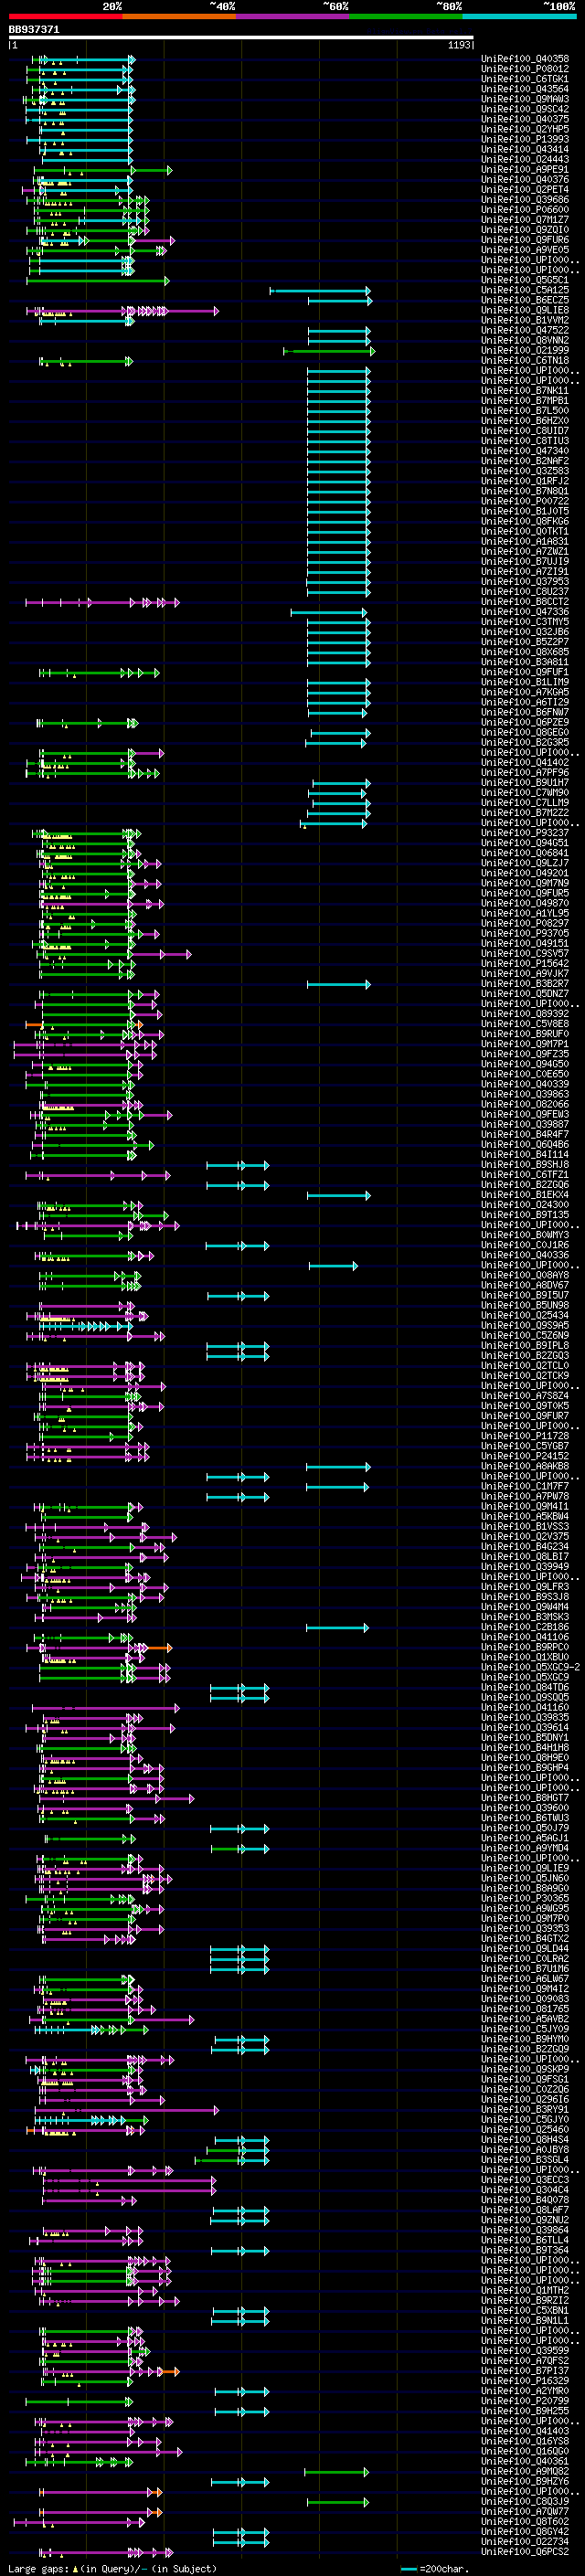Select the UniRef100_Q2YHP5 label
585x2576 pixels.
(525, 129)
